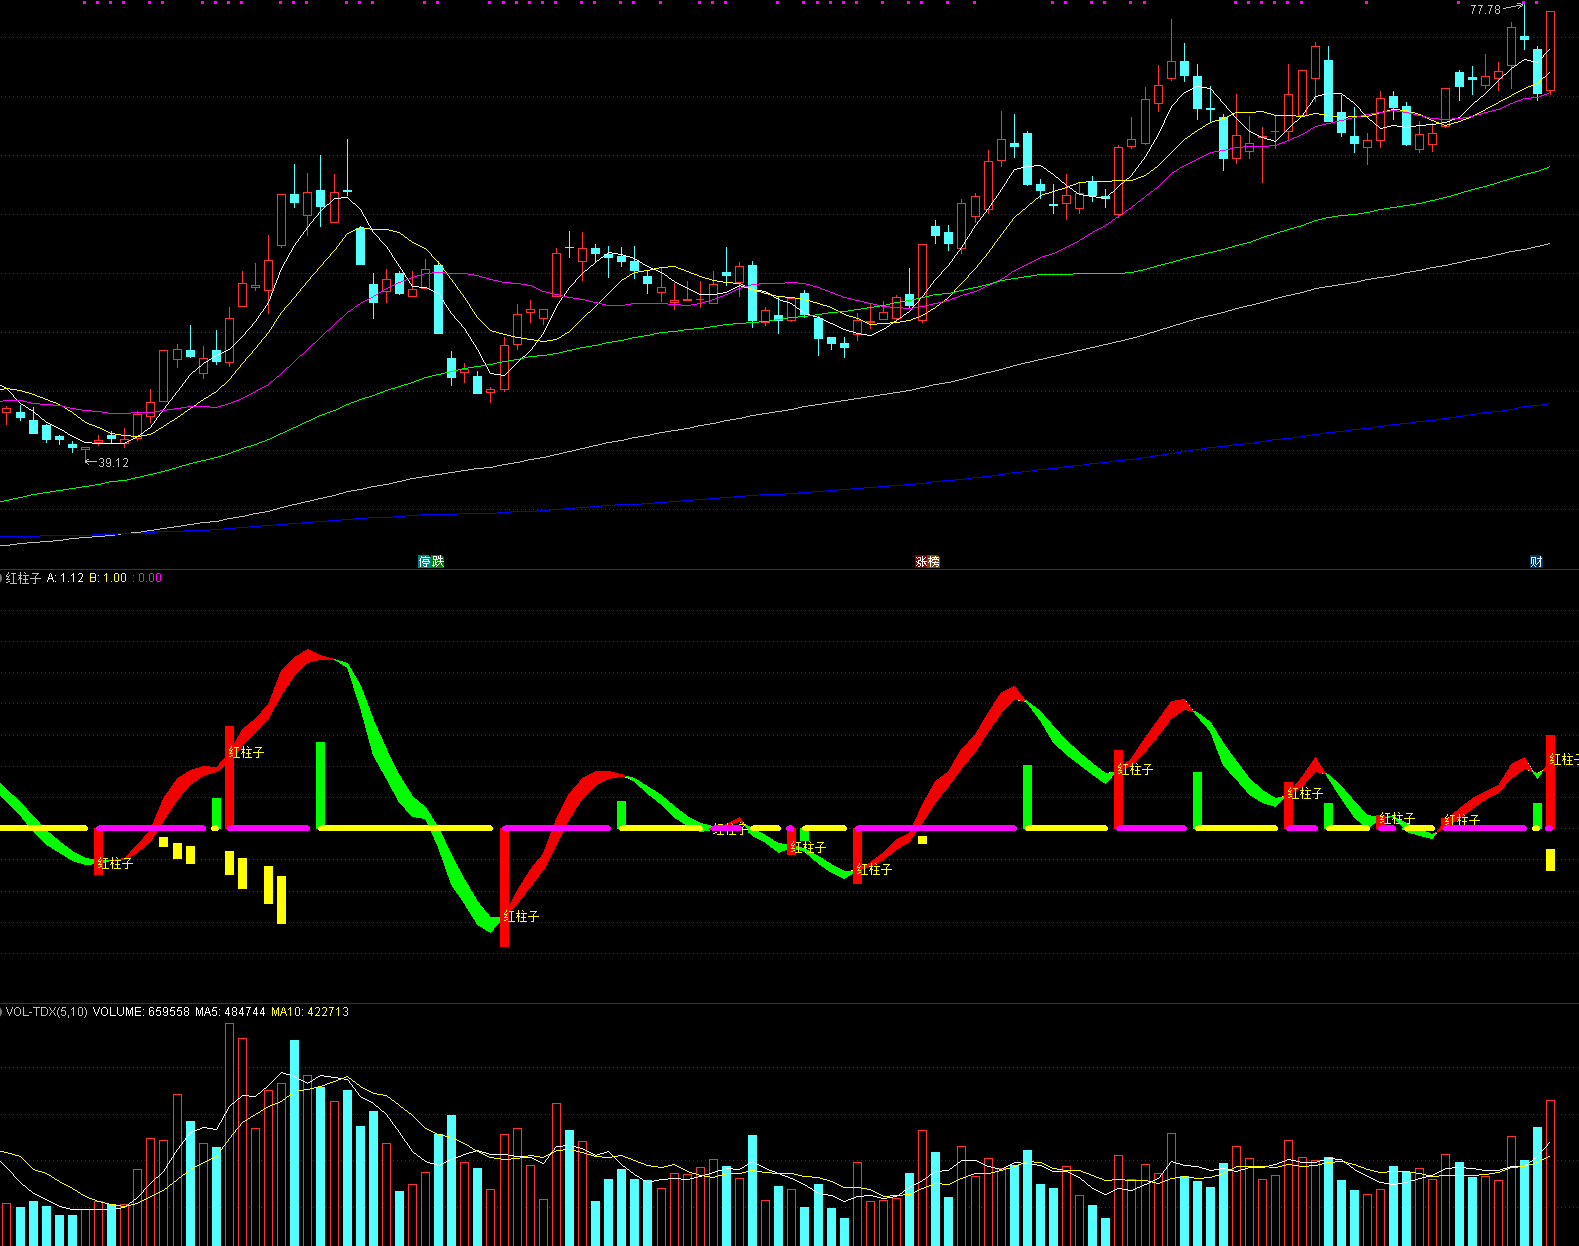Click the 涨榜 marker below the price chart

(x=927, y=561)
